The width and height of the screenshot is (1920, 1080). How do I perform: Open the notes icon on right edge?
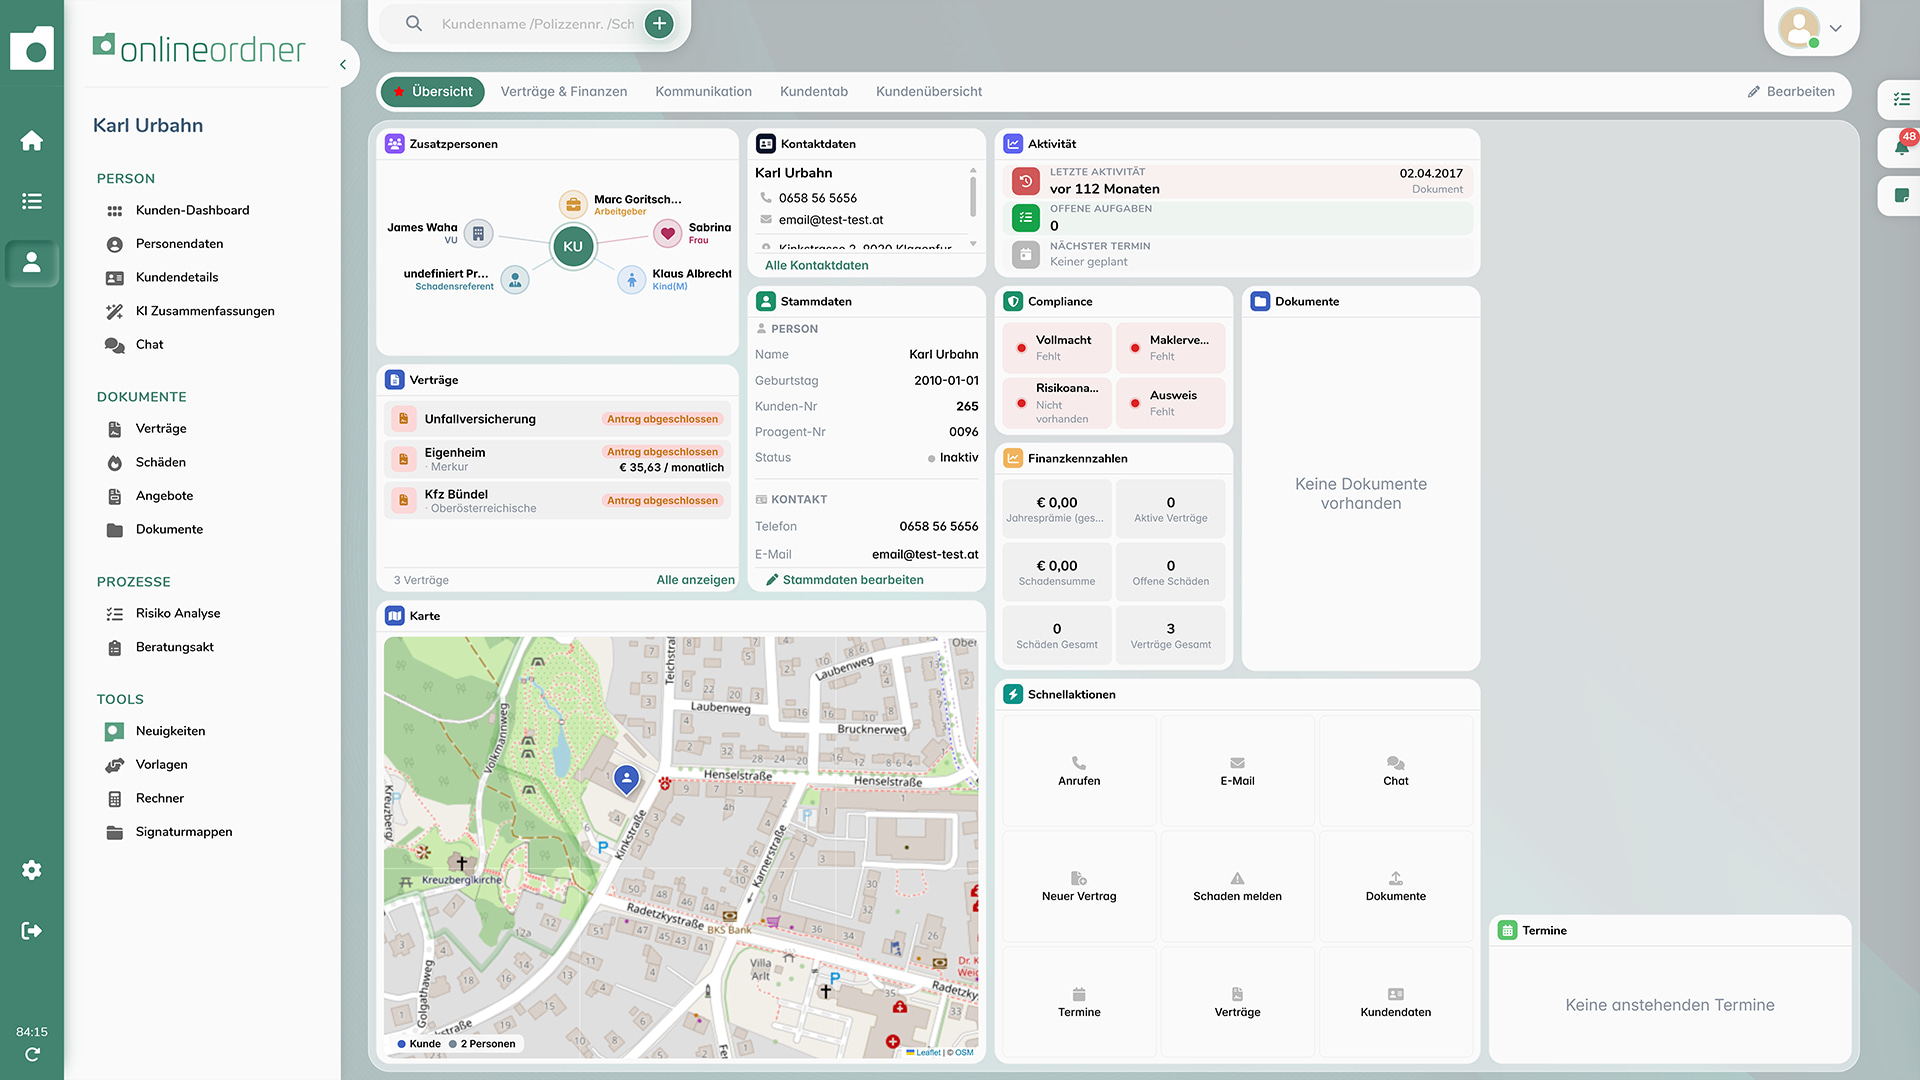(1901, 195)
